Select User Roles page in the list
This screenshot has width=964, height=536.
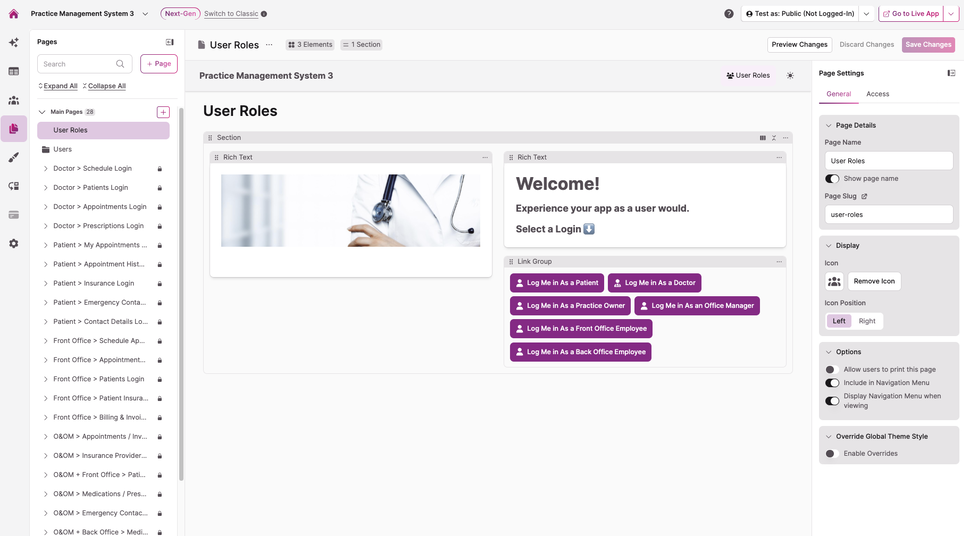[103, 130]
